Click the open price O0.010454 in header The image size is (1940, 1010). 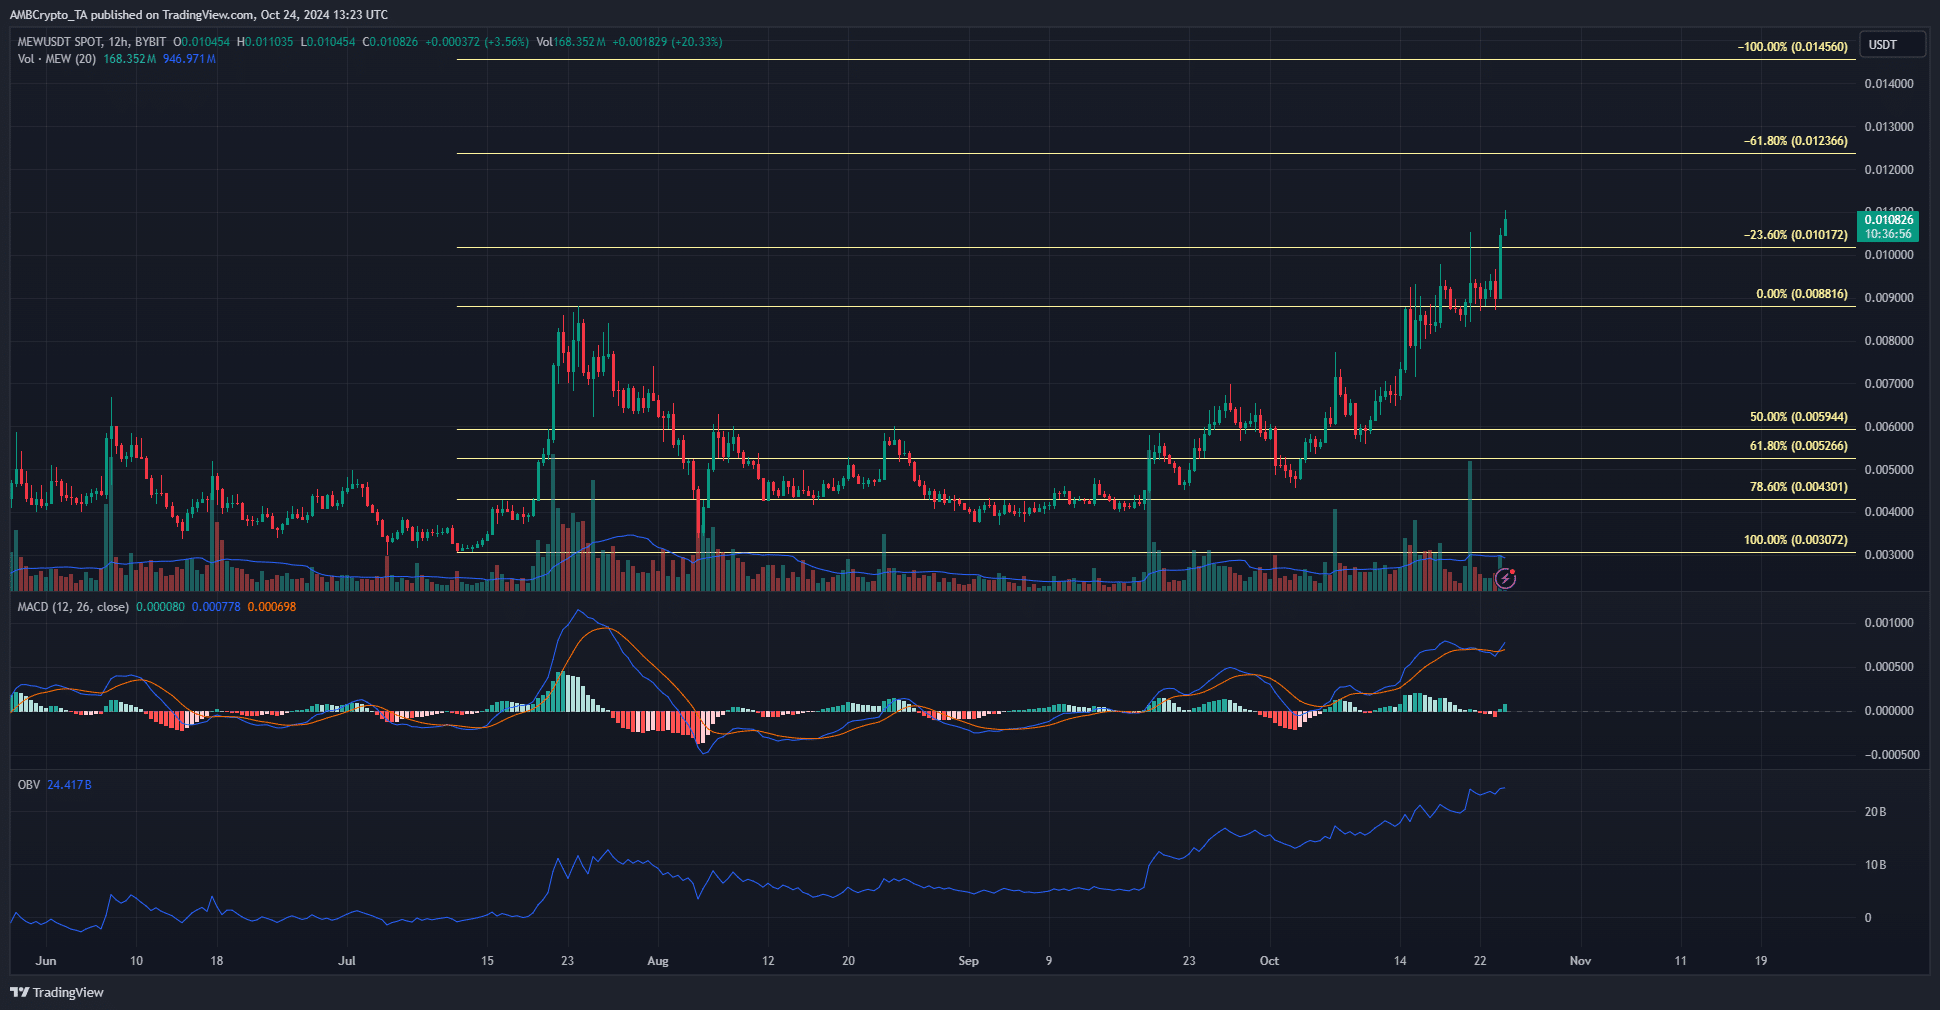point(201,42)
